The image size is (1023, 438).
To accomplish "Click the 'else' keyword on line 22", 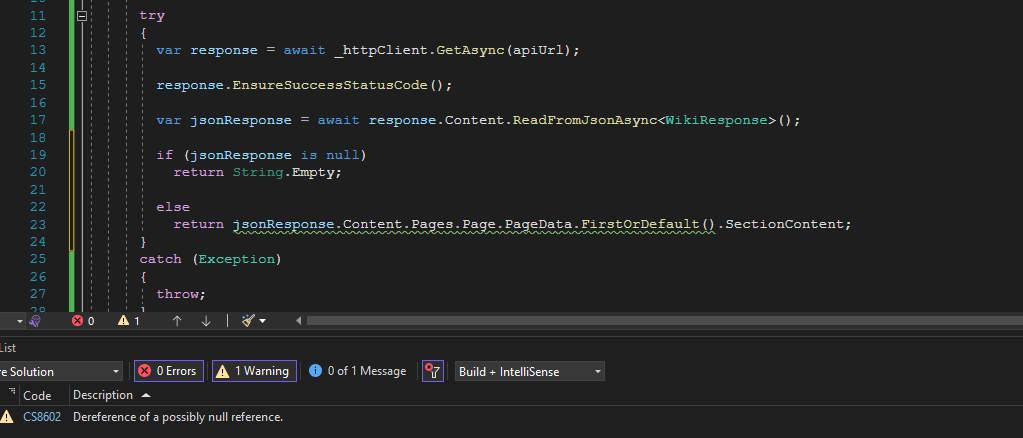I will (x=174, y=207).
